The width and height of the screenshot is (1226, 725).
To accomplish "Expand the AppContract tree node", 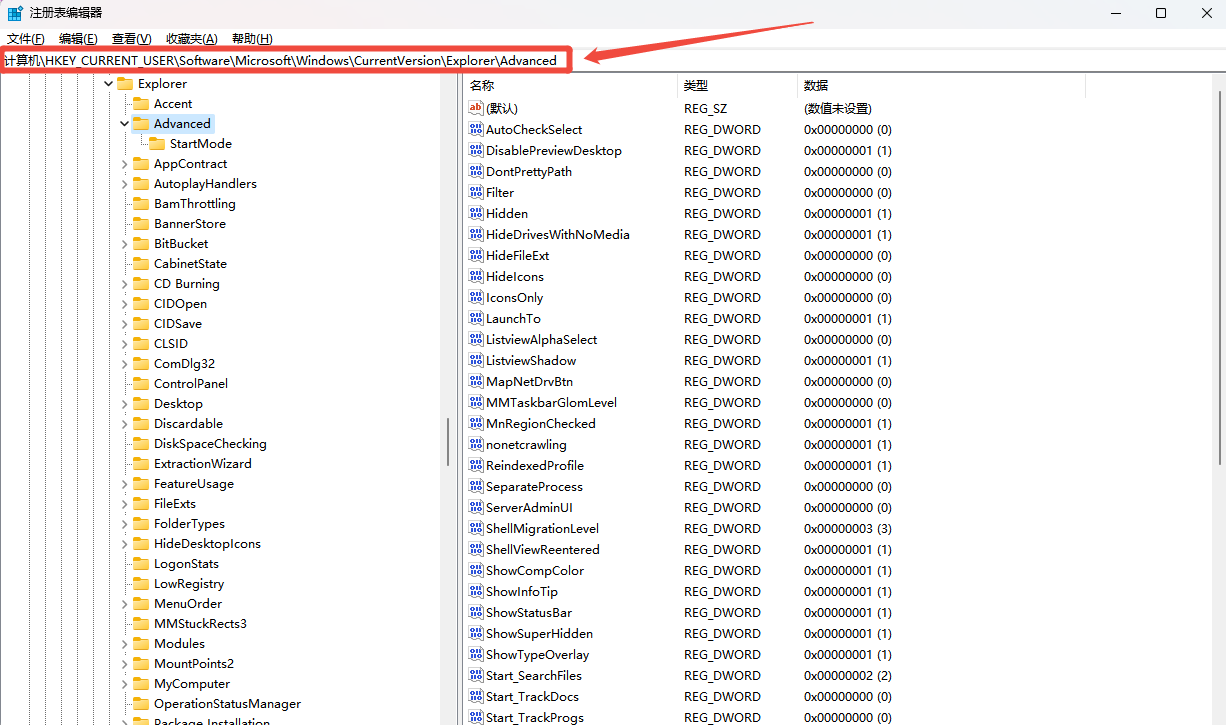I will (124, 164).
